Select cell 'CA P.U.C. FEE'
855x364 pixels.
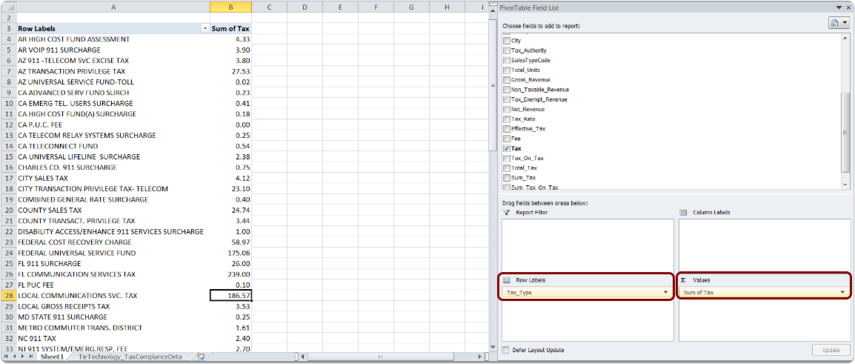point(113,125)
